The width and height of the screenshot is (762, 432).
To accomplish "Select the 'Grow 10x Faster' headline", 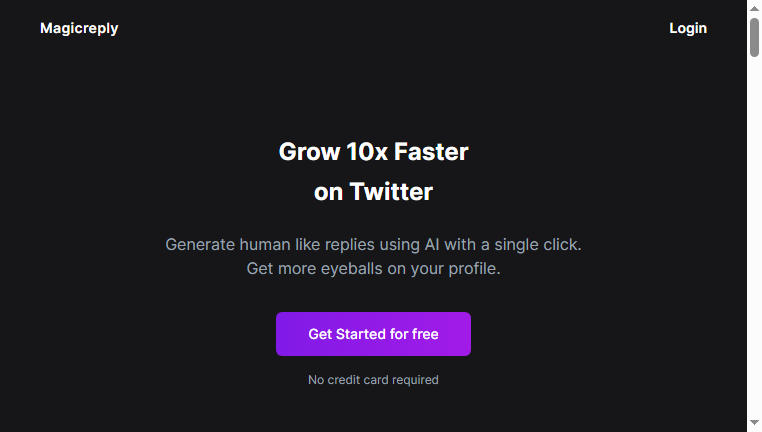I will point(373,152).
